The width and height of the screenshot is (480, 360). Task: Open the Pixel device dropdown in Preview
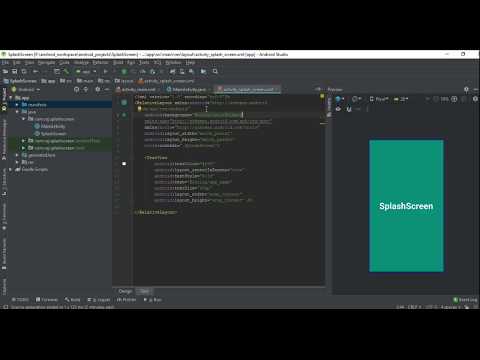(x=379, y=99)
